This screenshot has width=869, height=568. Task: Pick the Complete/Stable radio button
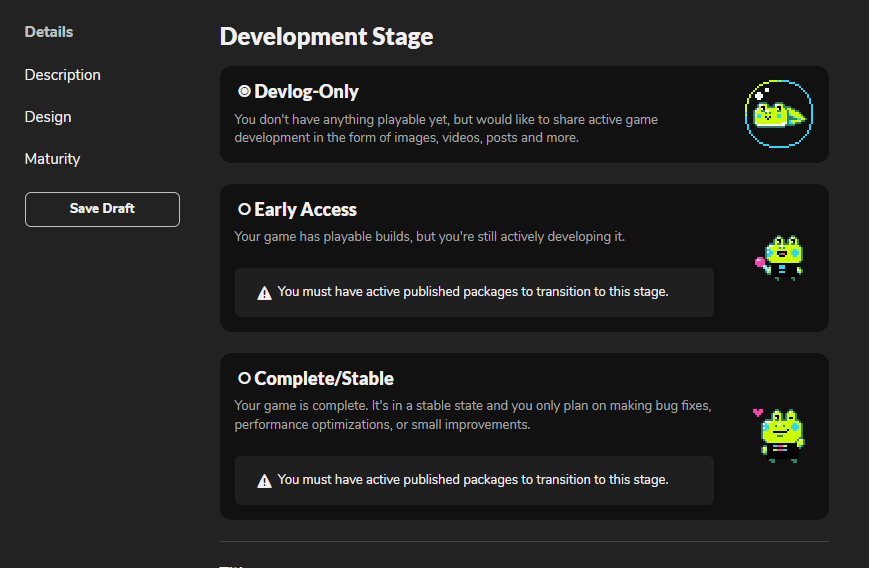(x=244, y=379)
